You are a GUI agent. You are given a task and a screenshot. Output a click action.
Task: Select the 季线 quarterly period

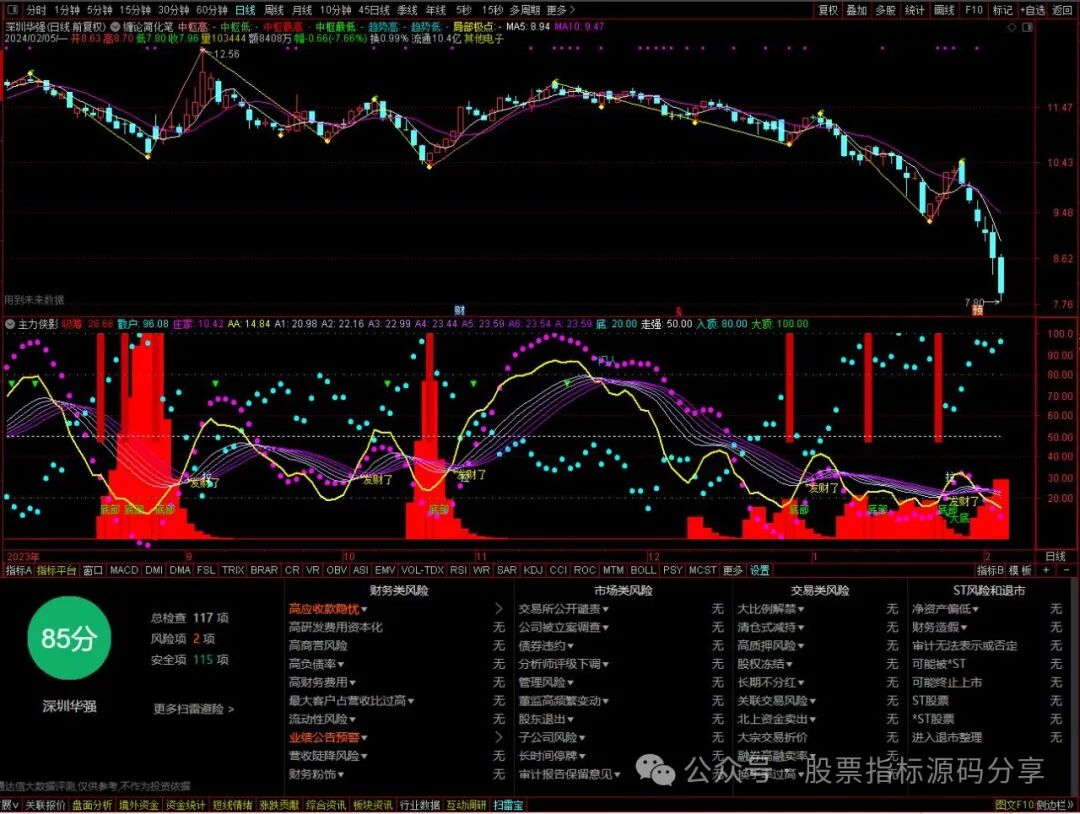click(x=407, y=10)
